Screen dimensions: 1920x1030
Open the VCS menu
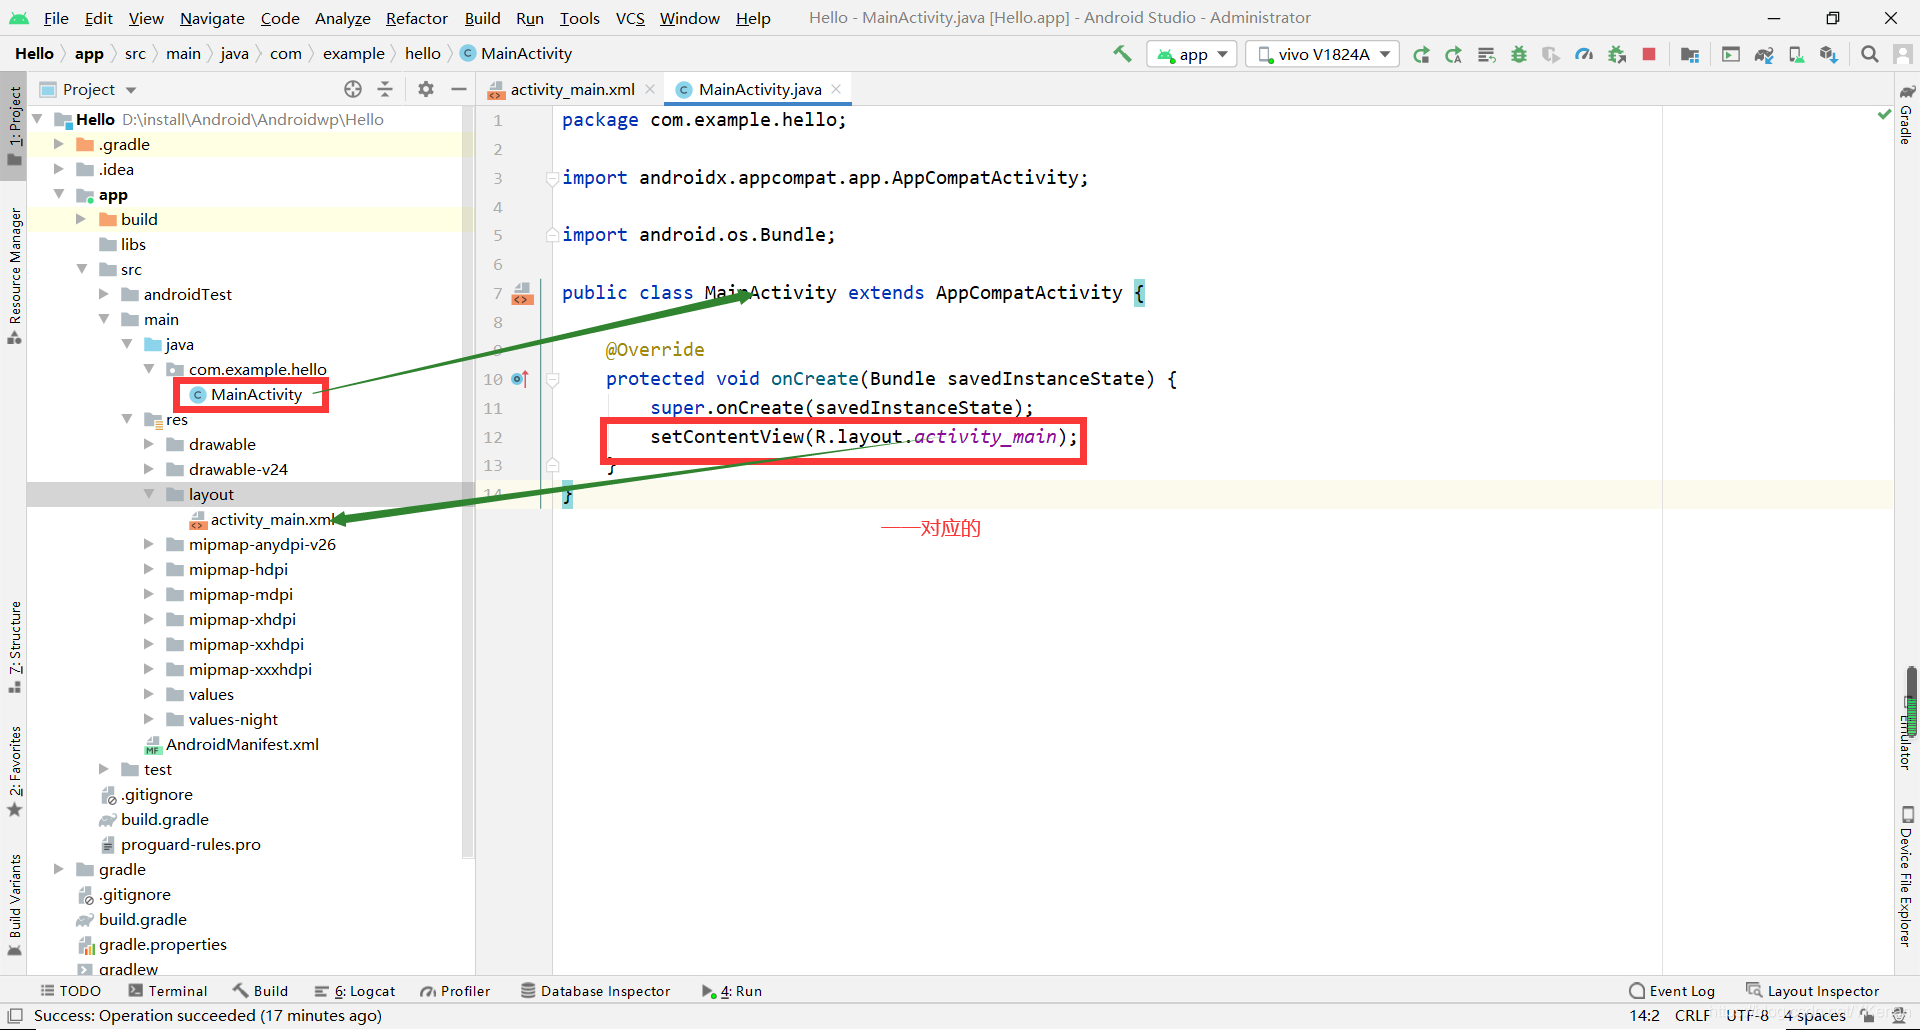630,18
